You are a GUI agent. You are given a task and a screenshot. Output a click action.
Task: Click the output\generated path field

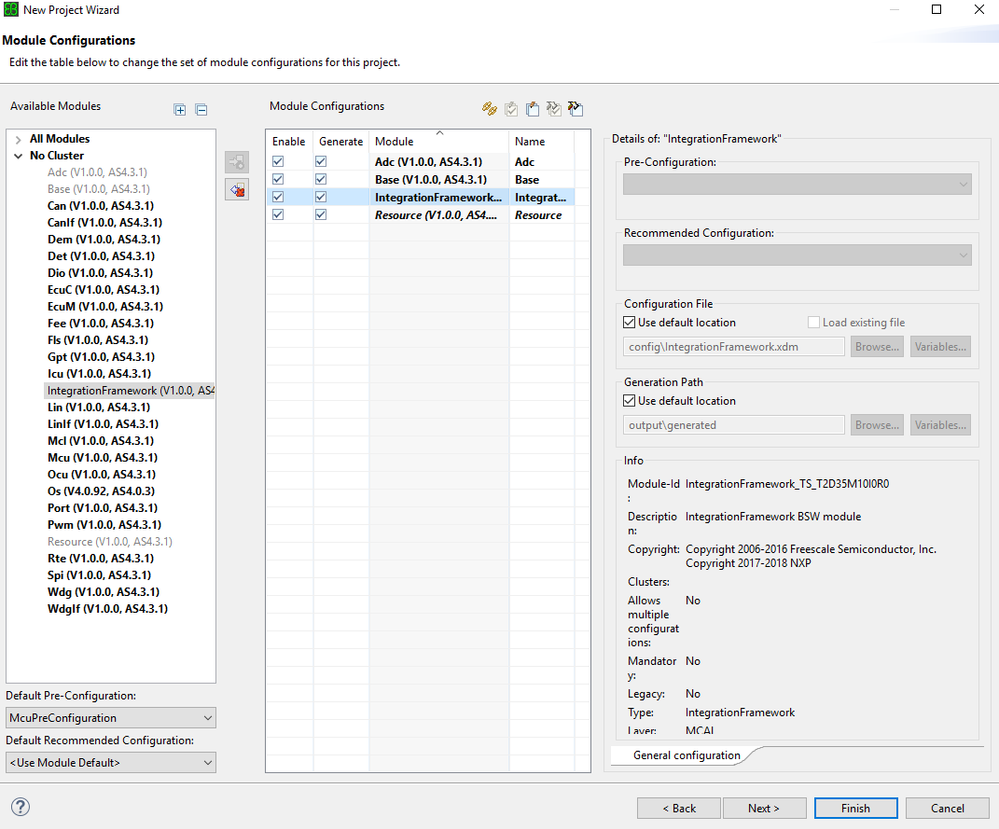coord(734,425)
